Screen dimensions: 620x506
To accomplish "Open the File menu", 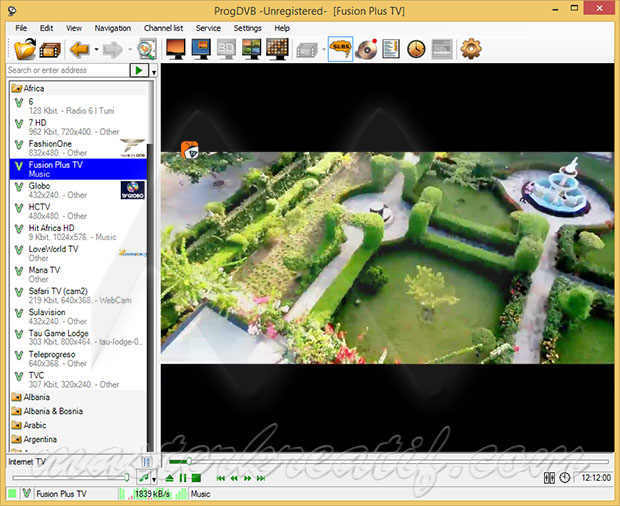I will (x=21, y=28).
